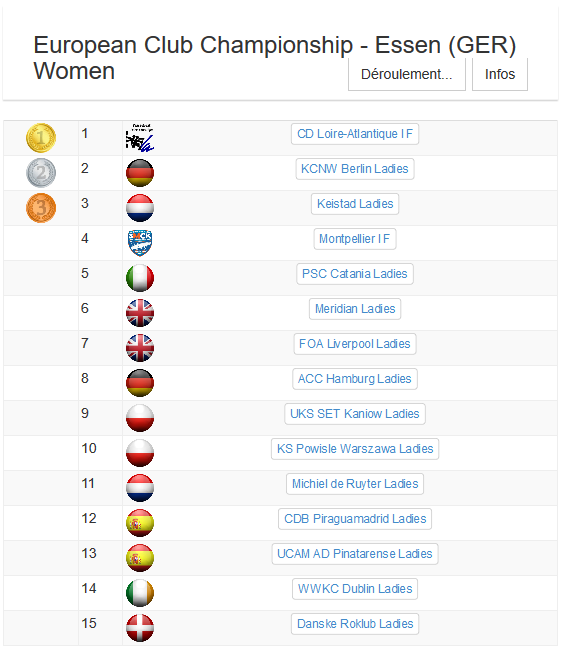This screenshot has height=671, width=565.
Task: Open the Keistad Ladies team link
Action: coord(355,204)
